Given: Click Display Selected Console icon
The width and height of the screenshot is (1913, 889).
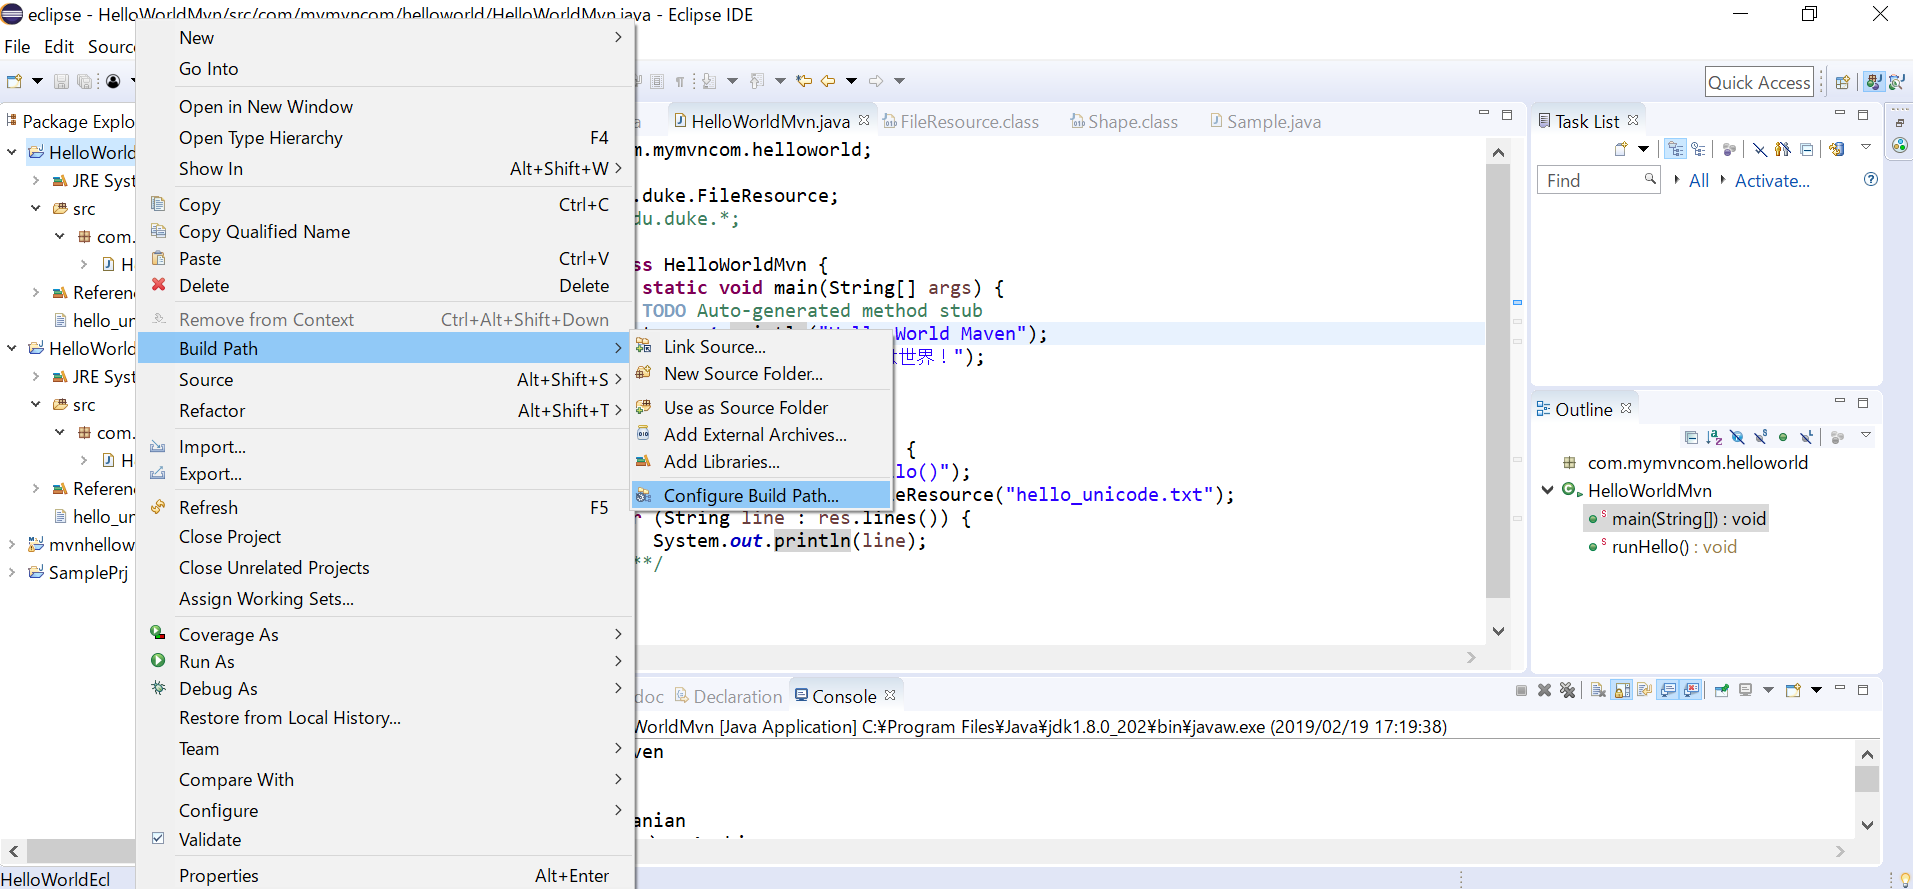Looking at the screenshot, I should 1745,690.
